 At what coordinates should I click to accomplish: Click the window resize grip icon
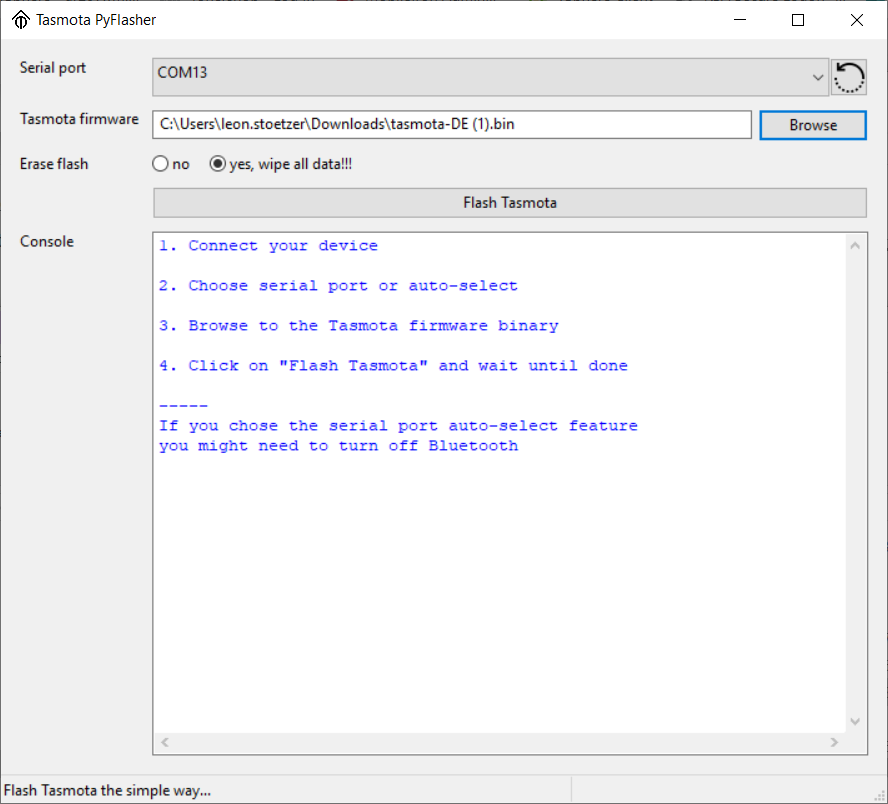coord(880,796)
